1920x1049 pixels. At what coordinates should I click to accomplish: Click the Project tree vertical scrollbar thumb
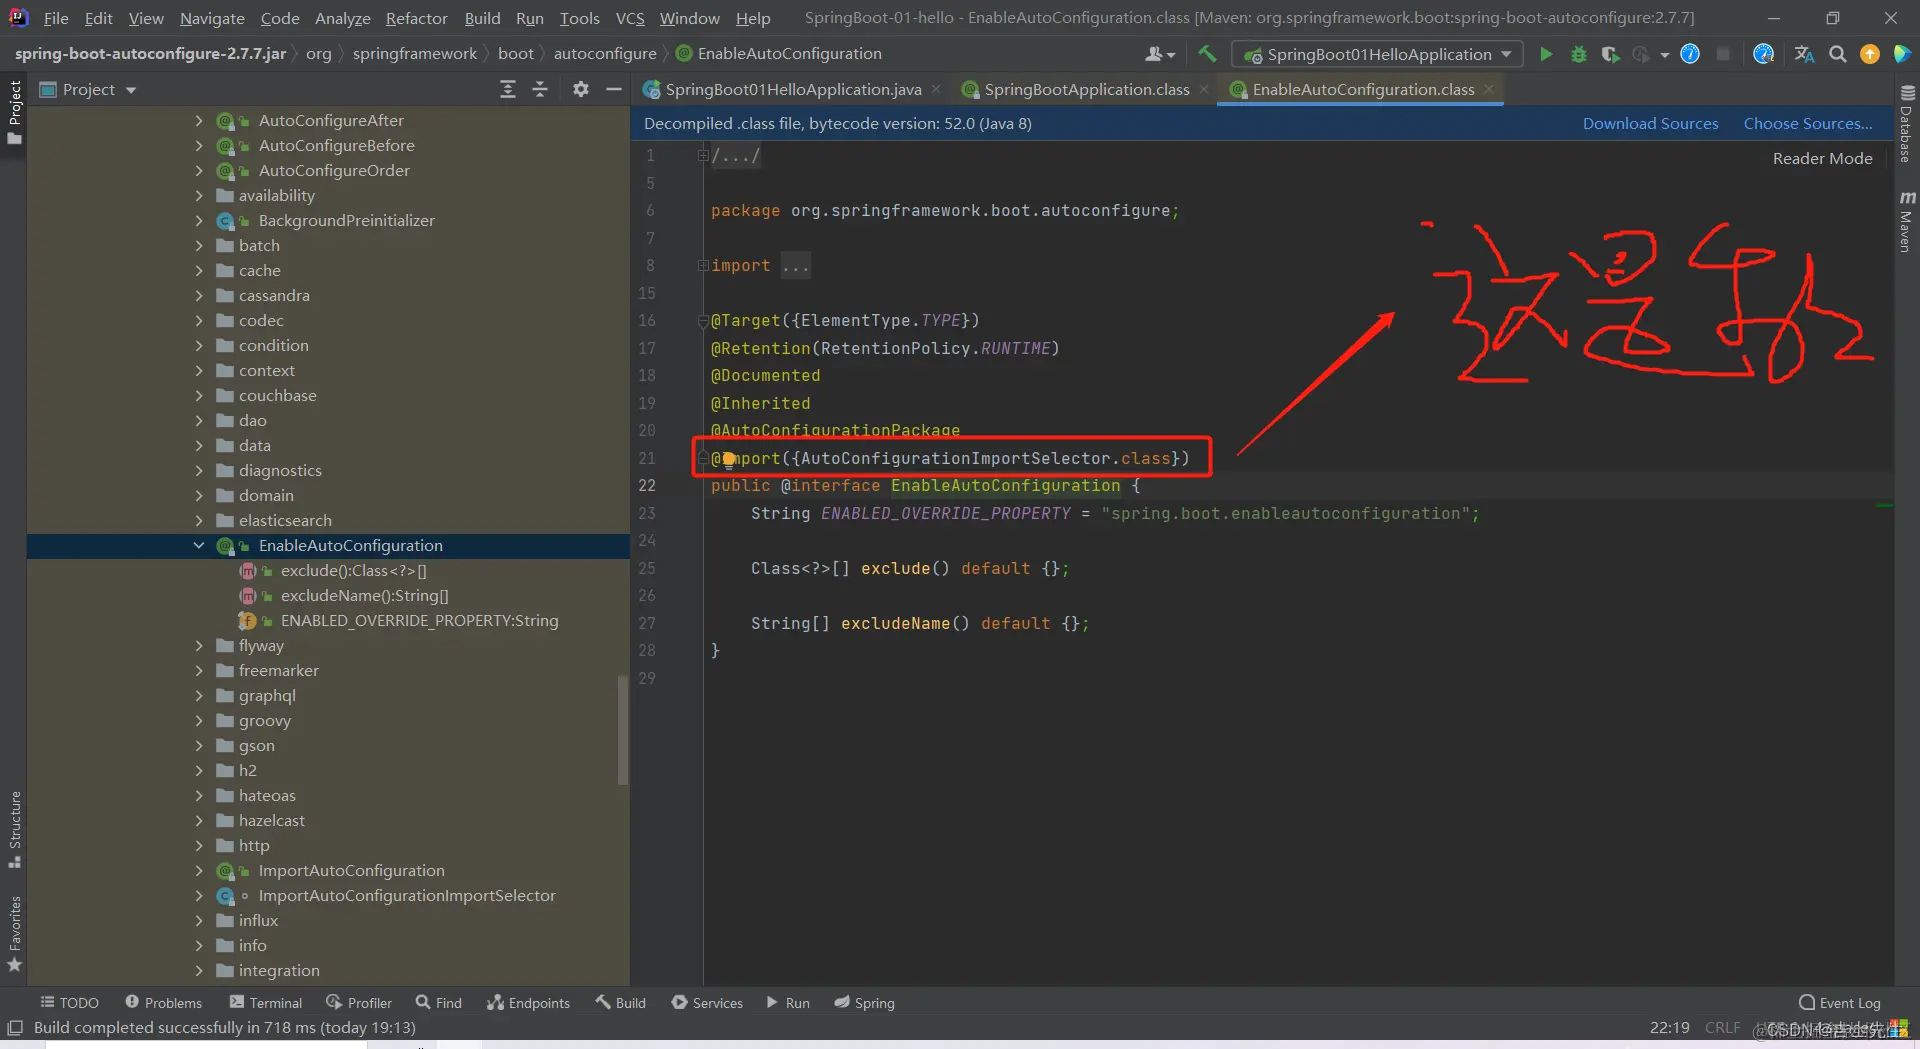[623, 729]
